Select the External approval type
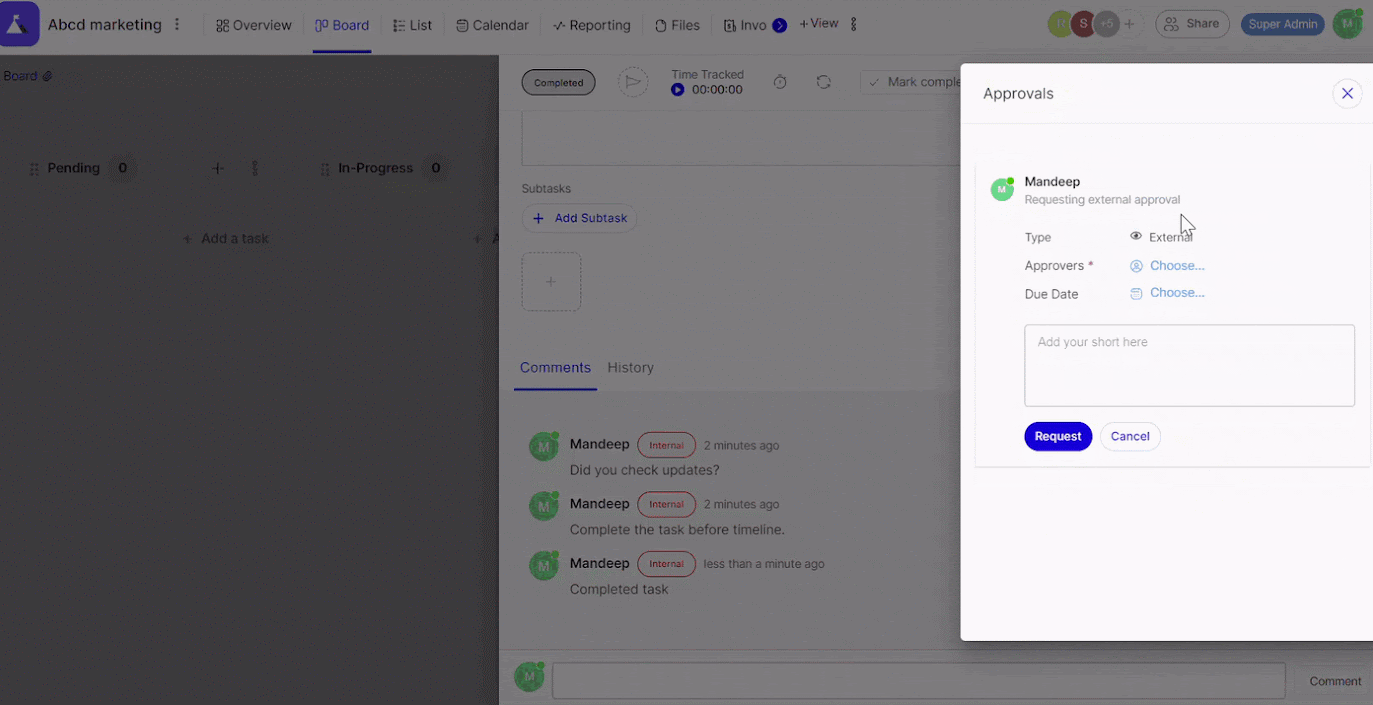Image resolution: width=1373 pixels, height=705 pixels. click(1169, 236)
